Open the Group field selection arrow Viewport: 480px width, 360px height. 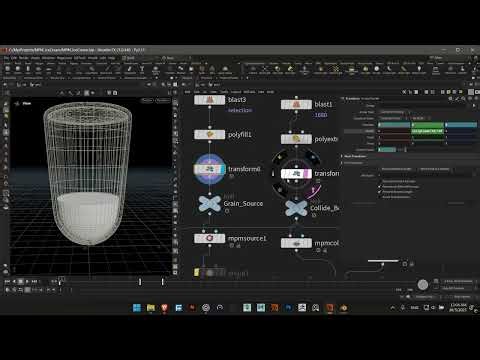click(474, 106)
